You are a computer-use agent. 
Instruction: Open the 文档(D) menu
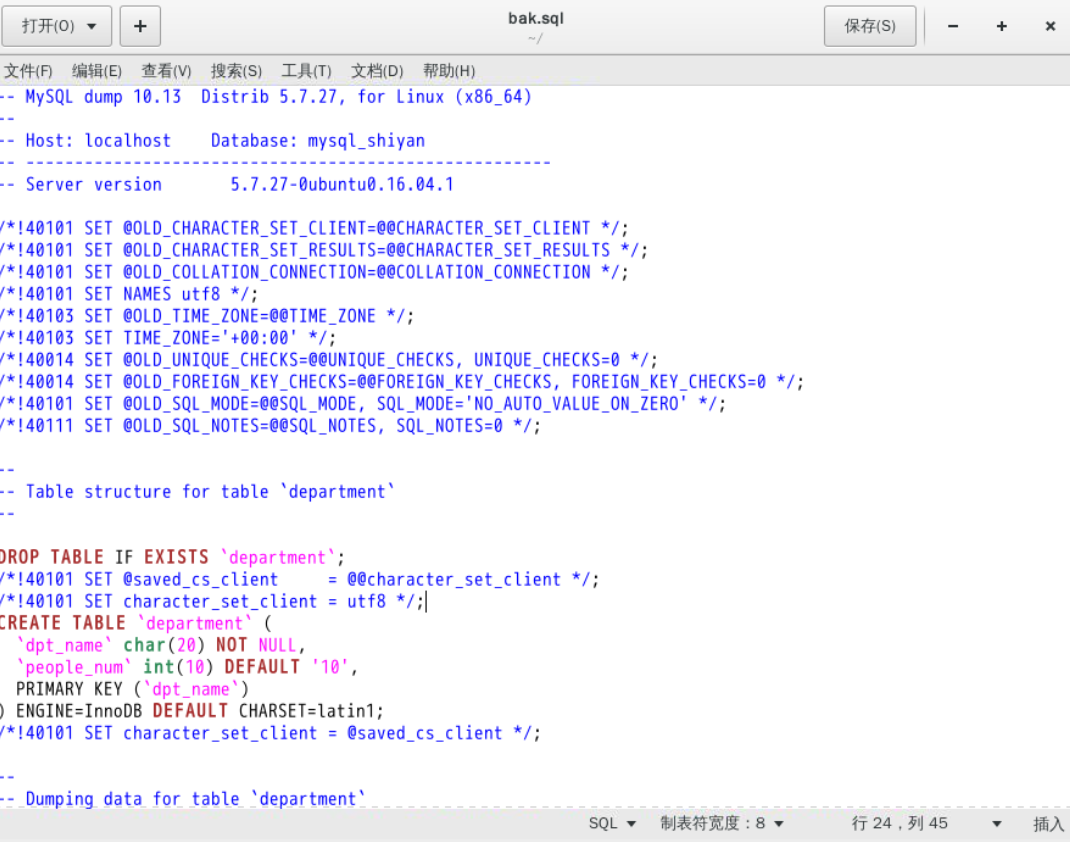coord(377,71)
